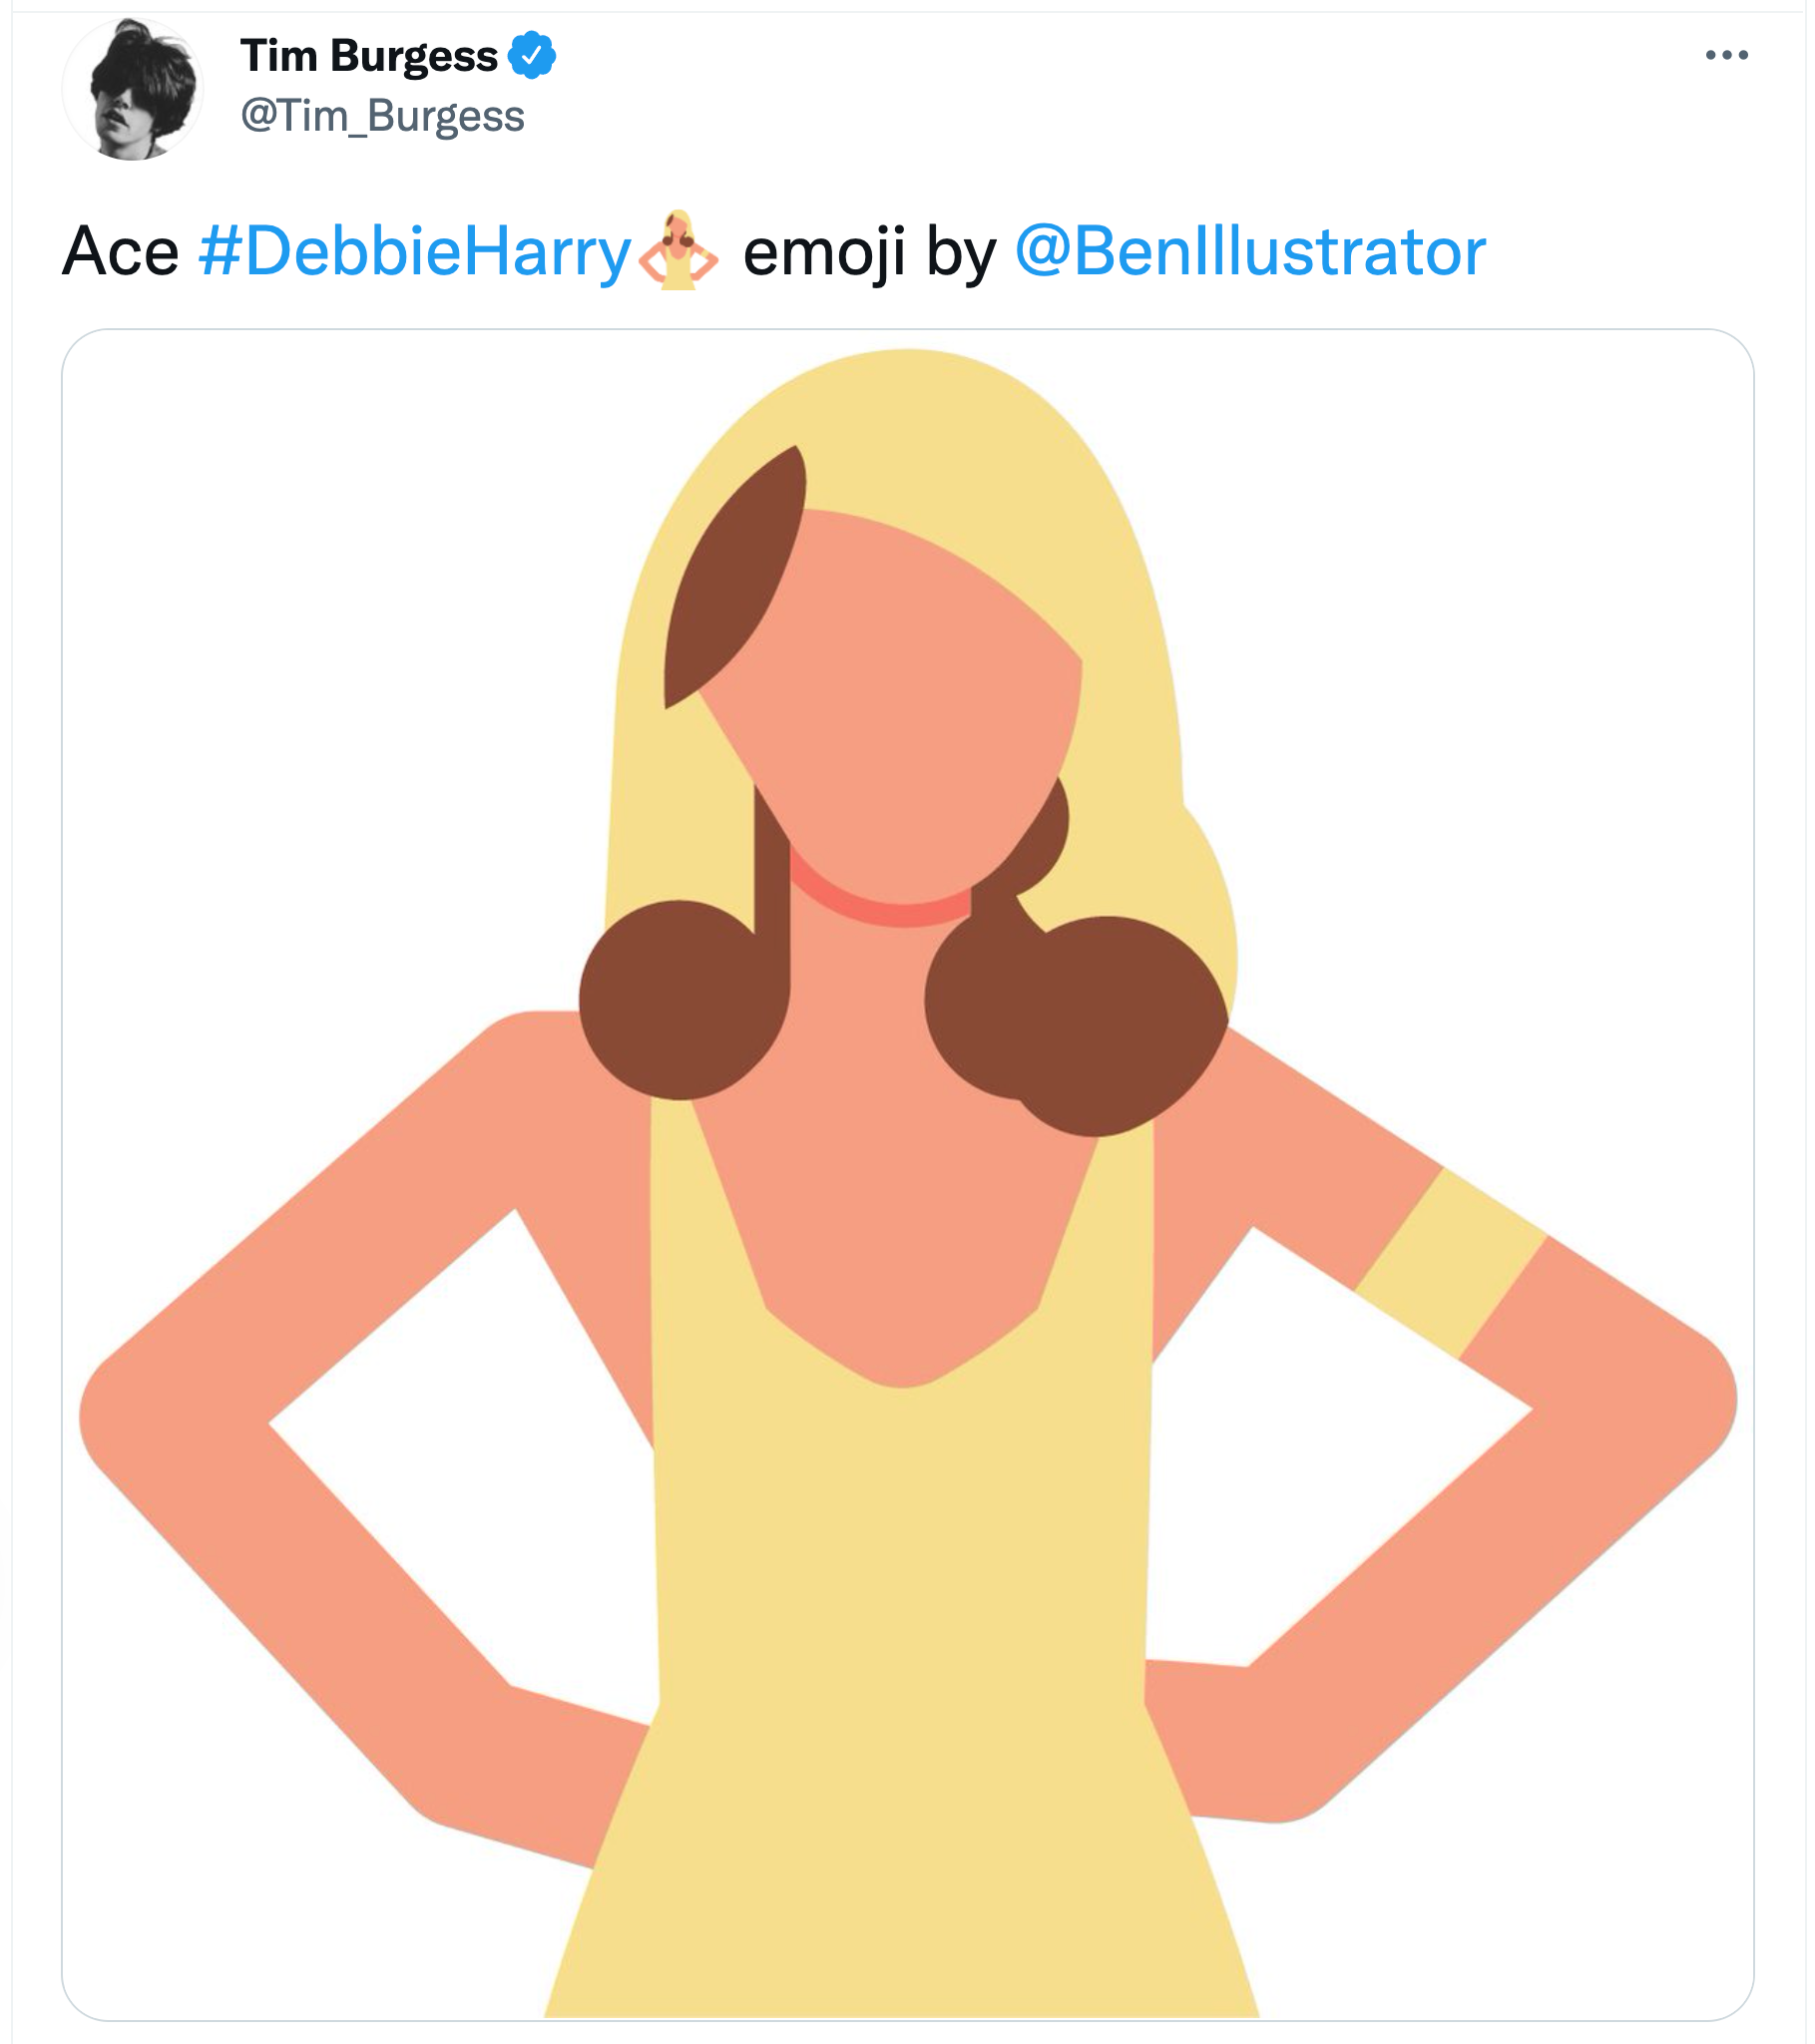The height and width of the screenshot is (2044, 1815).
Task: Visit the @BenIllustrator mentioned profile
Action: (x=1250, y=251)
